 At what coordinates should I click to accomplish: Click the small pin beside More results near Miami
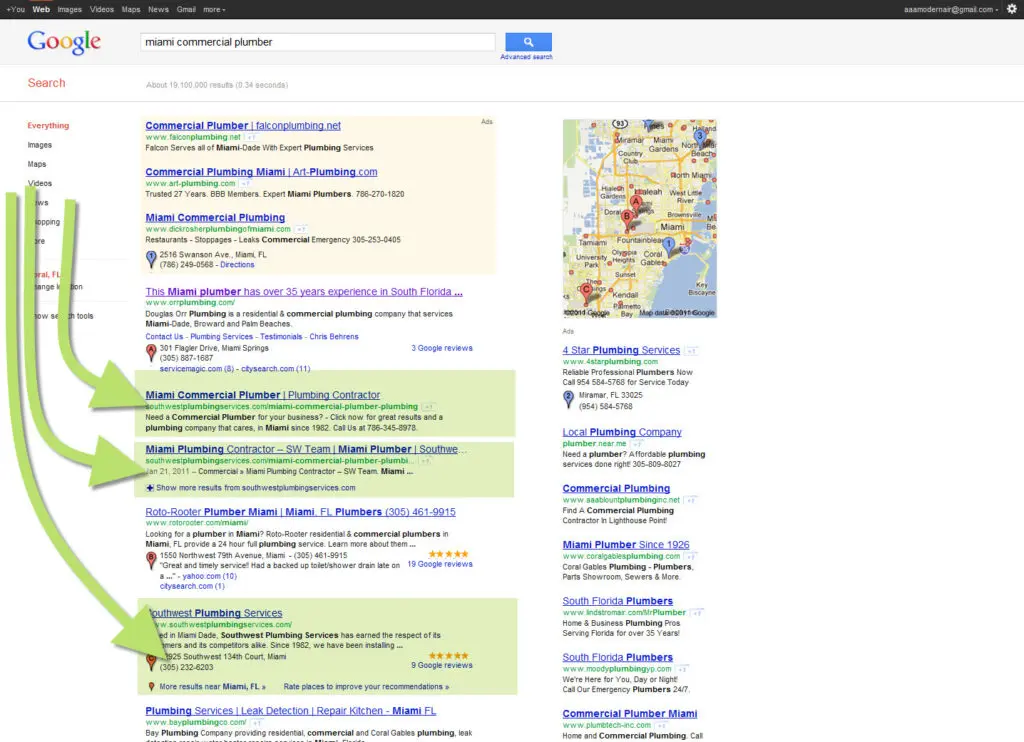pos(152,686)
